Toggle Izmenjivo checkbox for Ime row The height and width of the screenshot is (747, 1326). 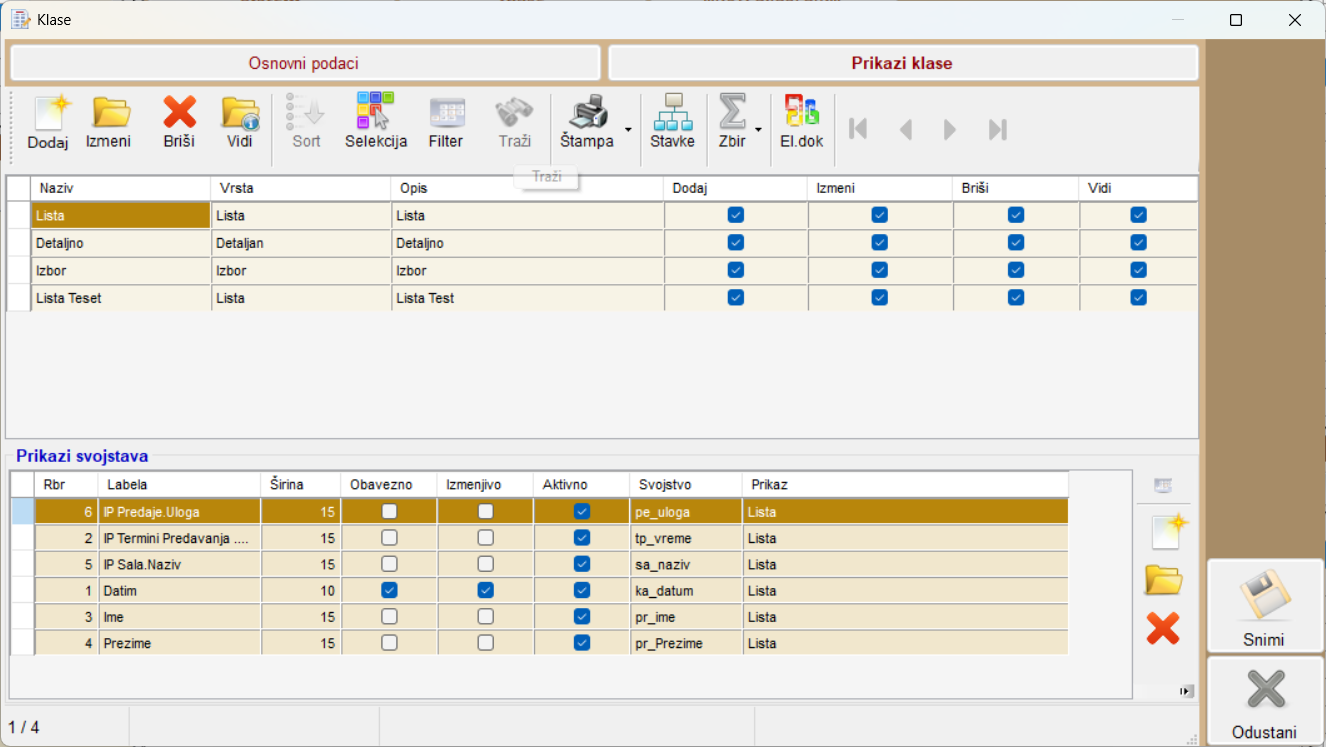point(485,617)
